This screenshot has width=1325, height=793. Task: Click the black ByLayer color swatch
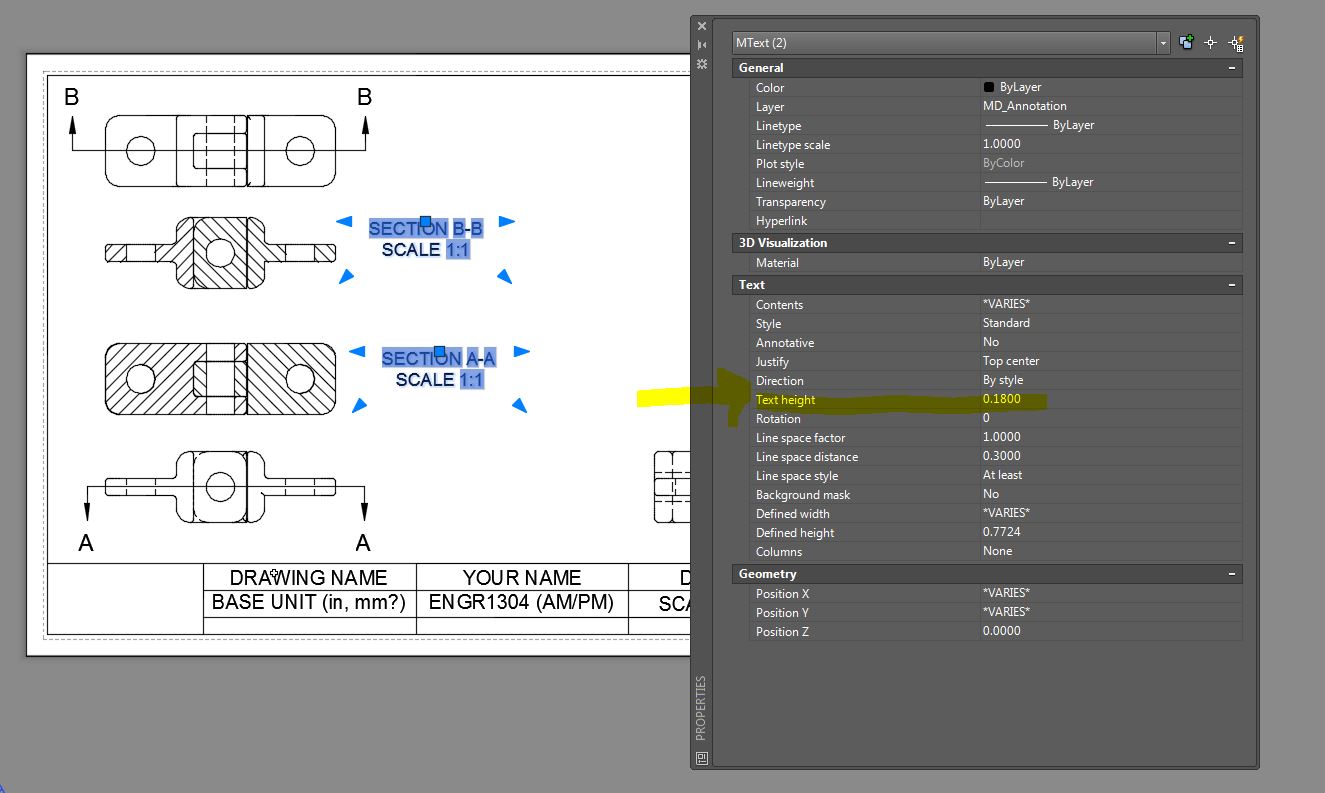[989, 87]
